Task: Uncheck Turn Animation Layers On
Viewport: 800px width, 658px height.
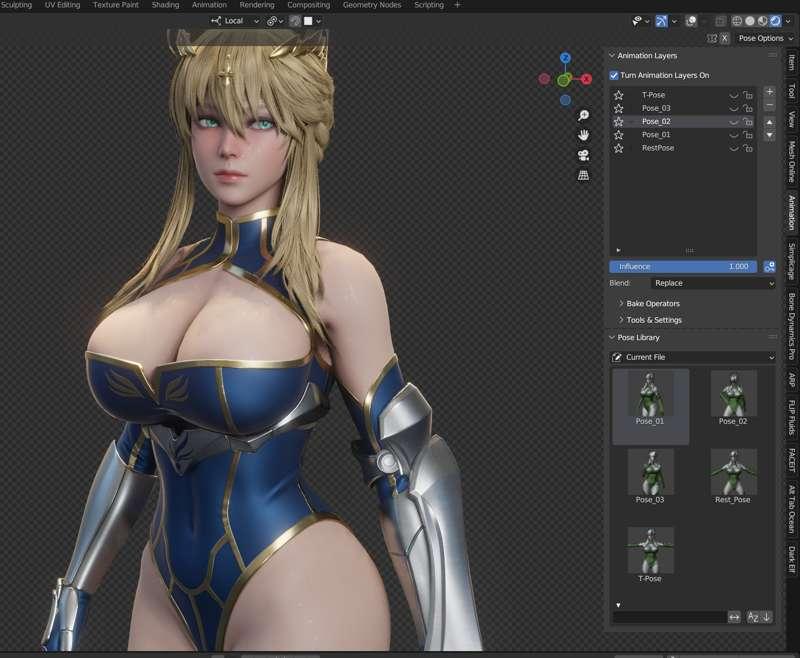Action: tap(614, 75)
